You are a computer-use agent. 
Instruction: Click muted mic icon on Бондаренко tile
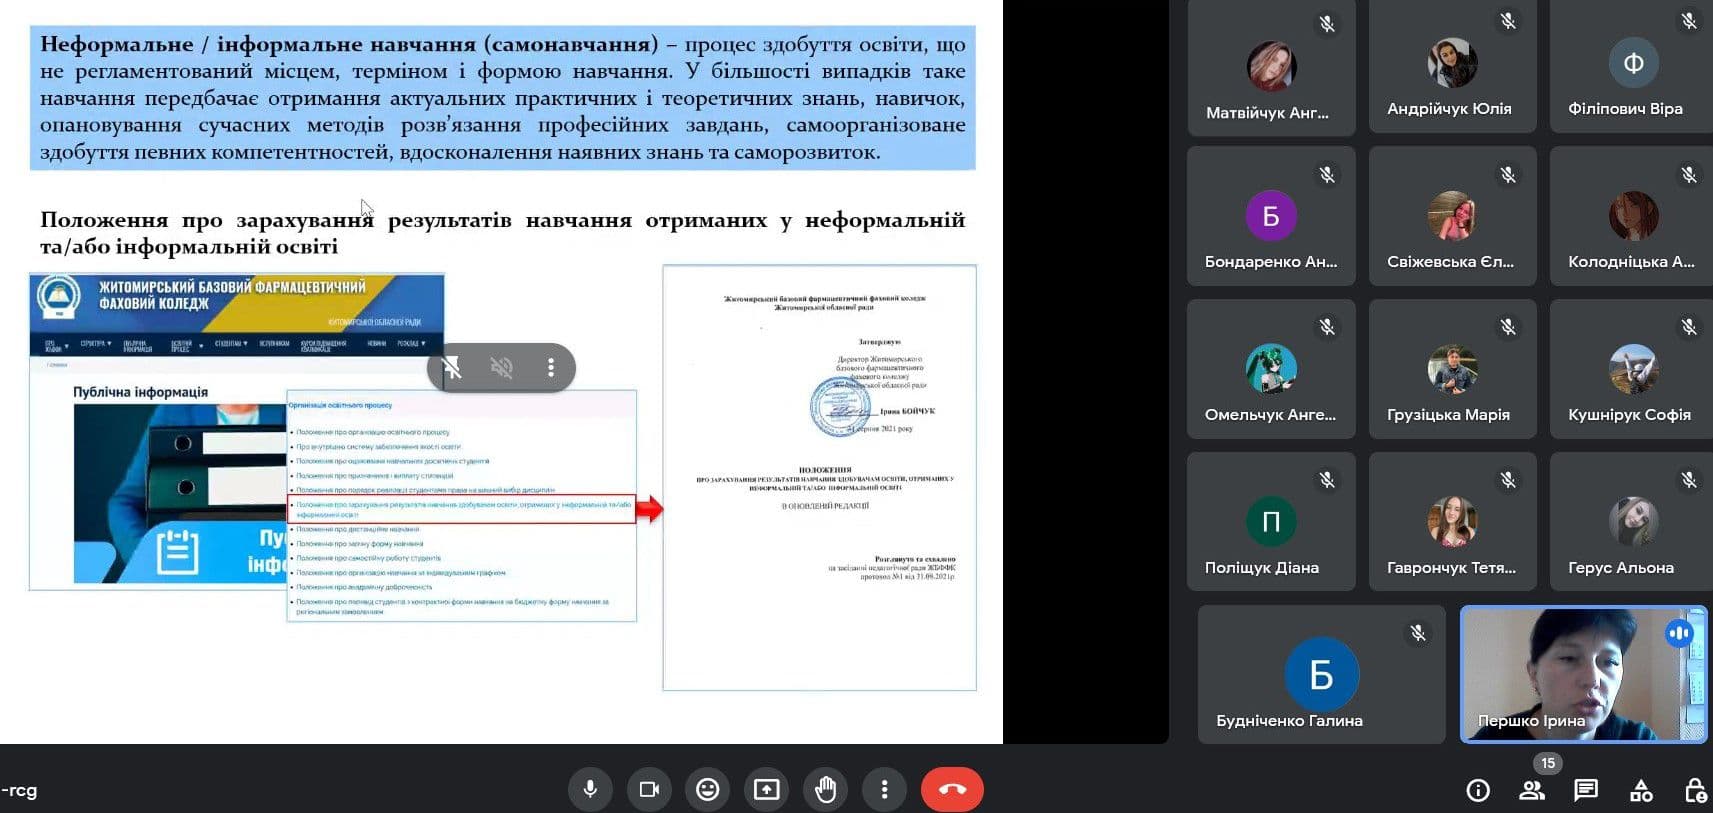pyautogui.click(x=1327, y=175)
